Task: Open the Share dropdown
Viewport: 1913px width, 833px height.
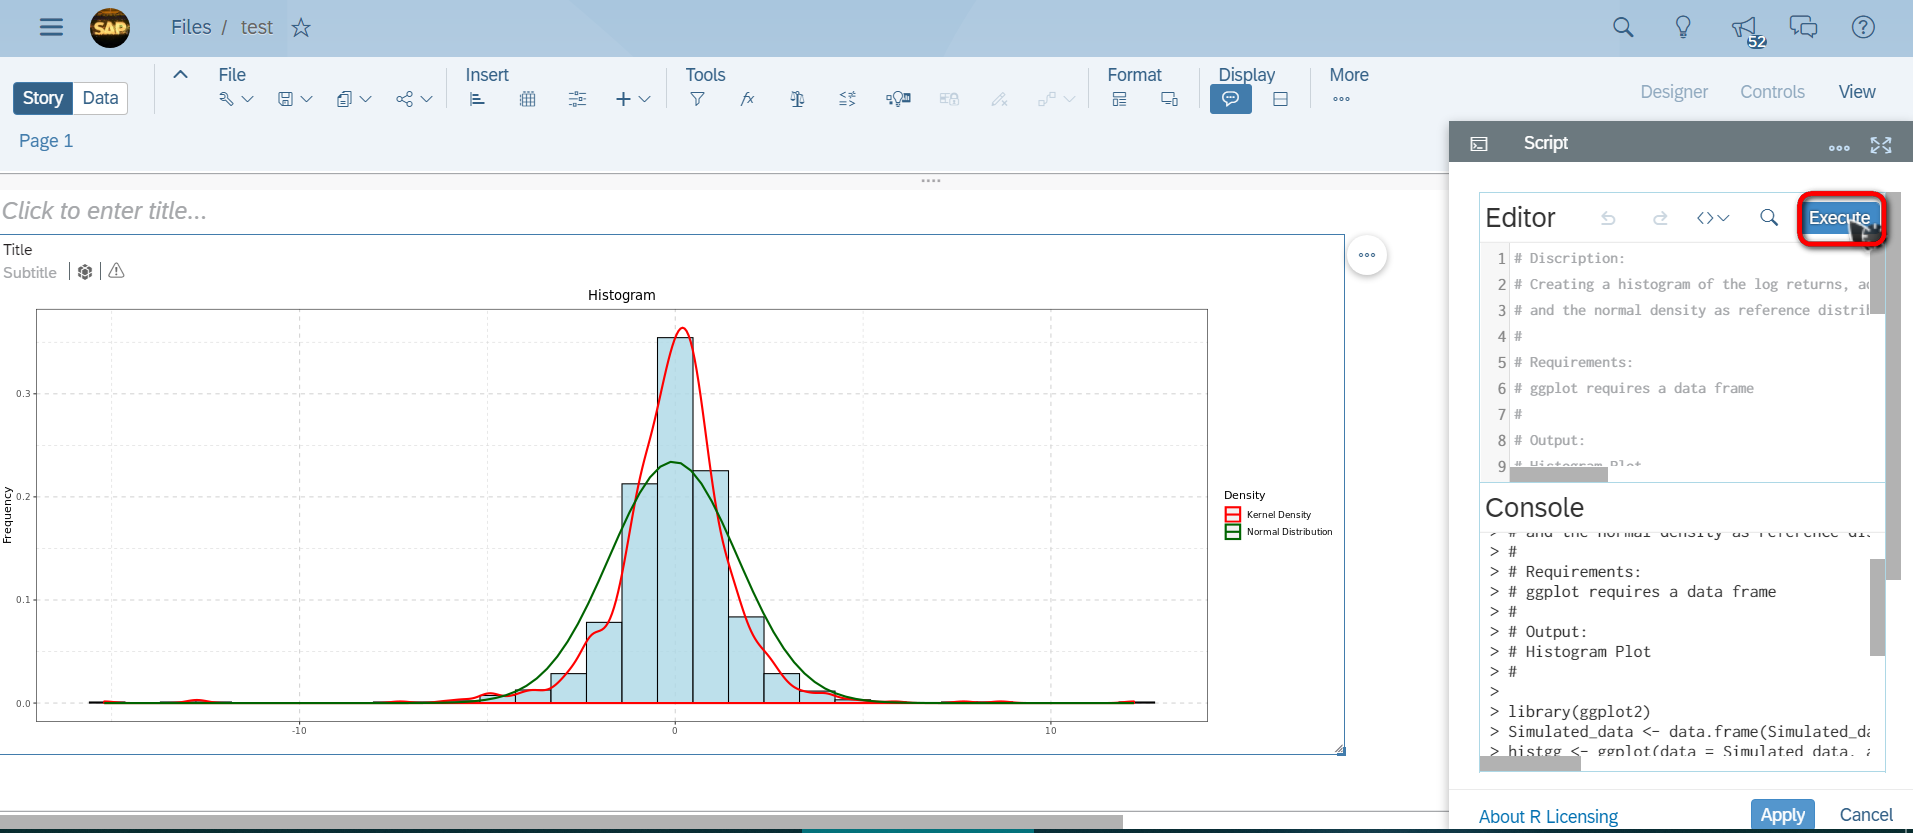Action: pyautogui.click(x=414, y=99)
